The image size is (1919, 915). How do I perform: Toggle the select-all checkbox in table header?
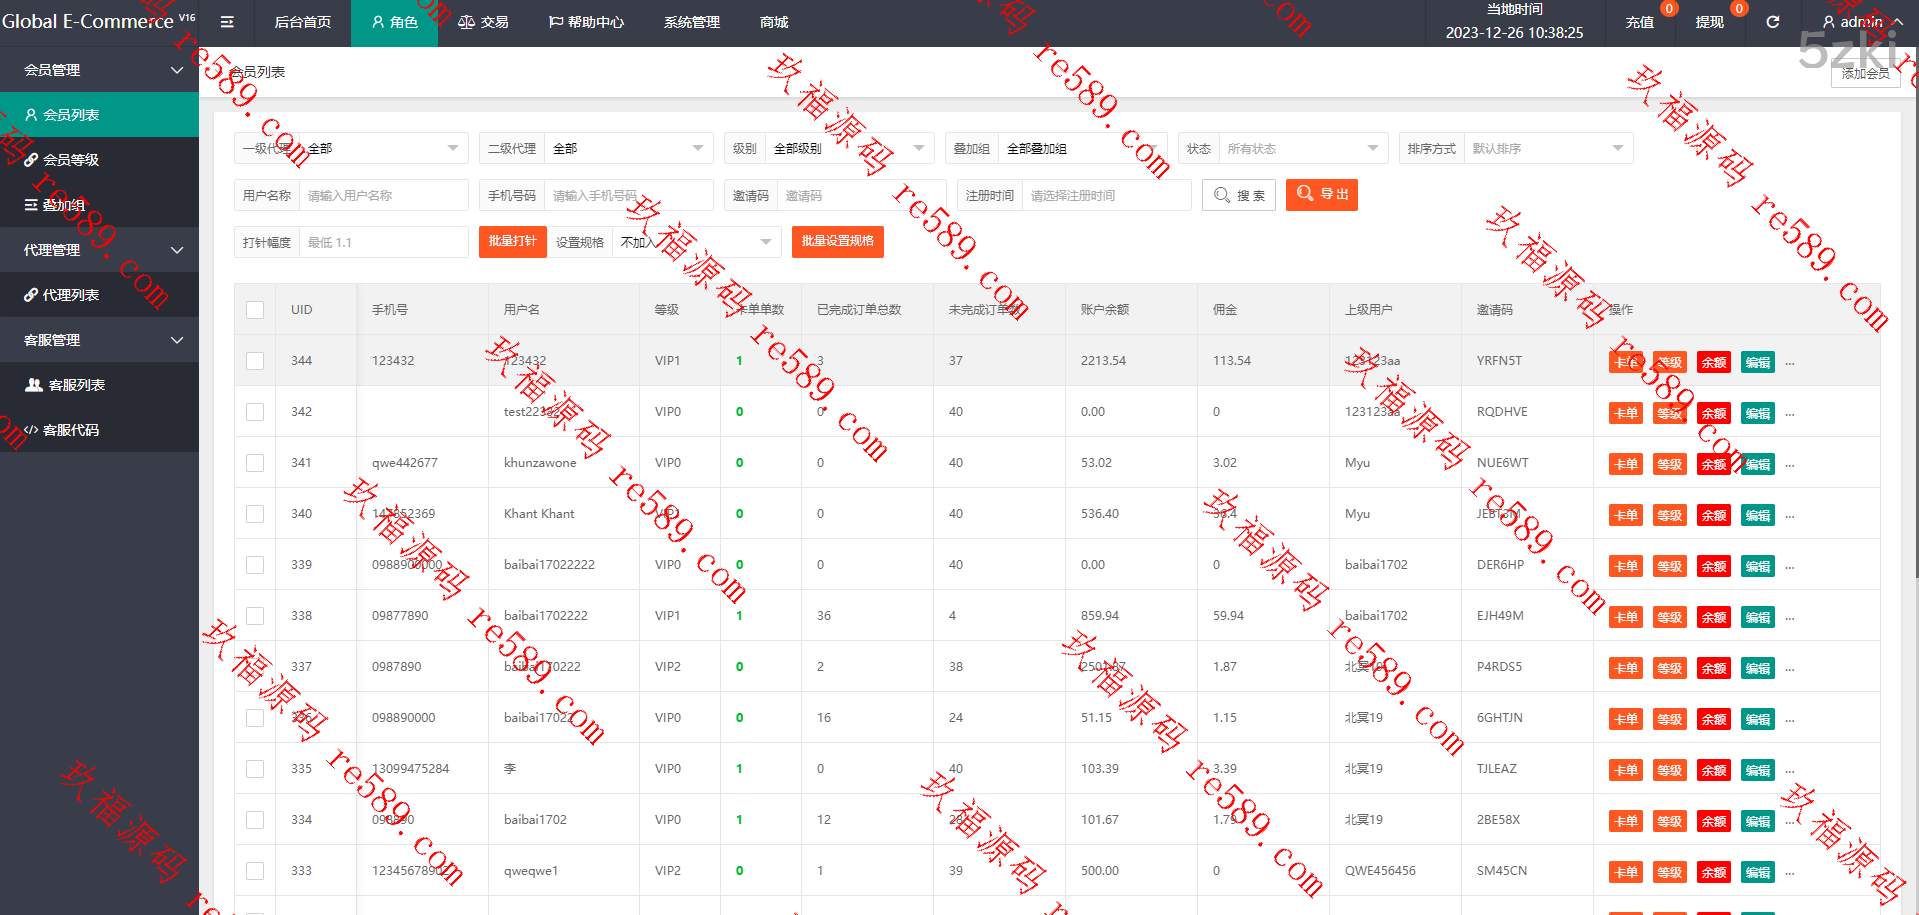(255, 310)
